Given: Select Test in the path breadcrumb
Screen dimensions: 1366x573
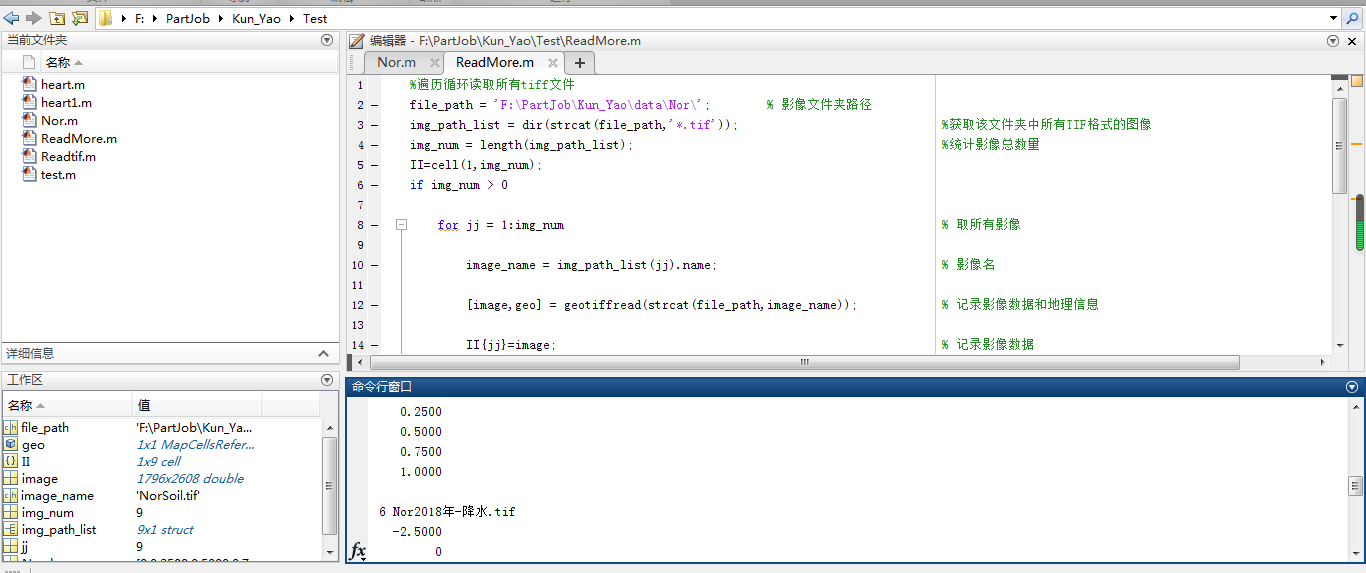Looking at the screenshot, I should 315,18.
